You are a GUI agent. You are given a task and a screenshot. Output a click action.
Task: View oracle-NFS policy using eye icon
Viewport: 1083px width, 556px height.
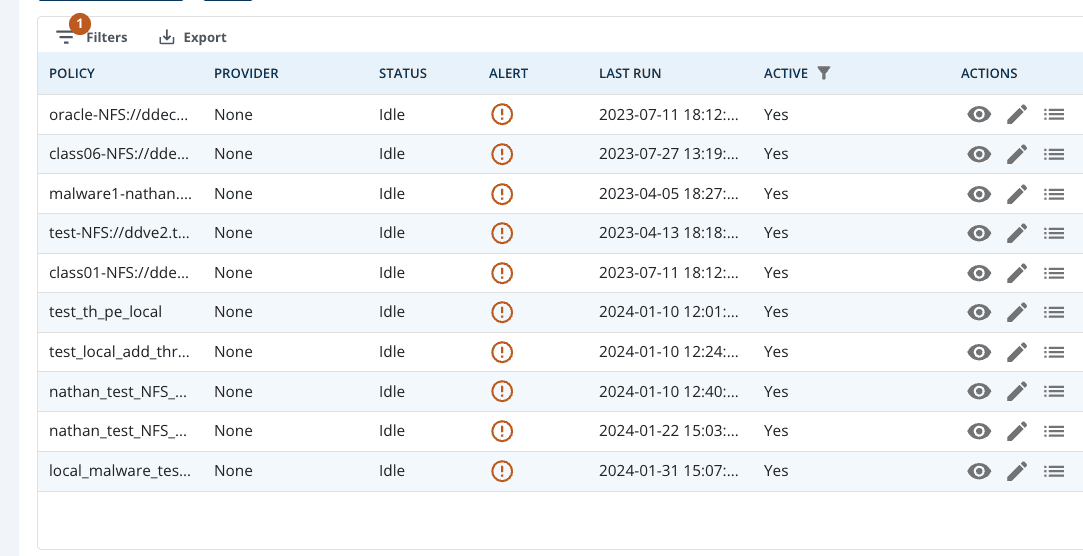(x=979, y=115)
